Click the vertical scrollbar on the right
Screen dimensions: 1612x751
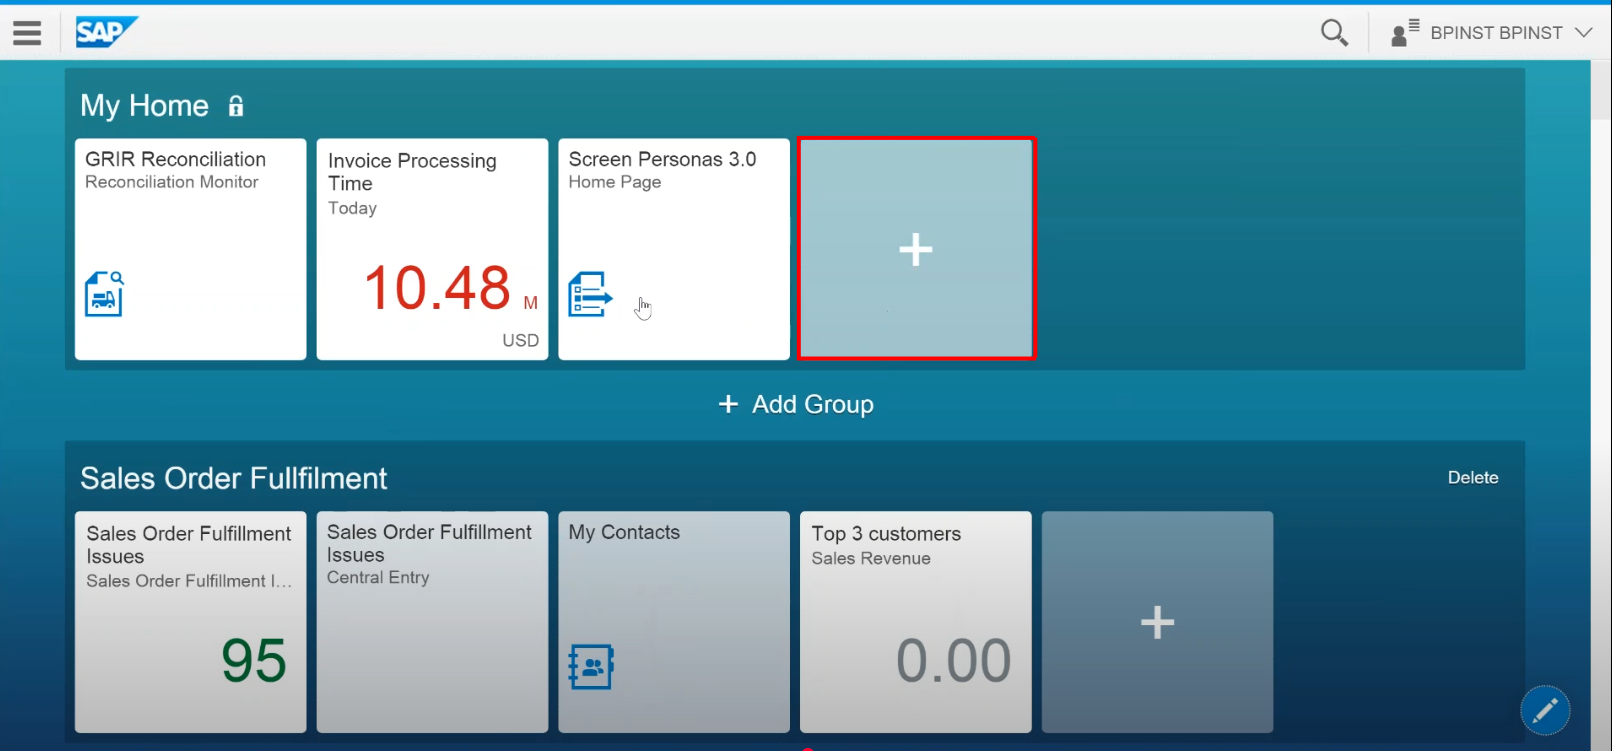1601,90
